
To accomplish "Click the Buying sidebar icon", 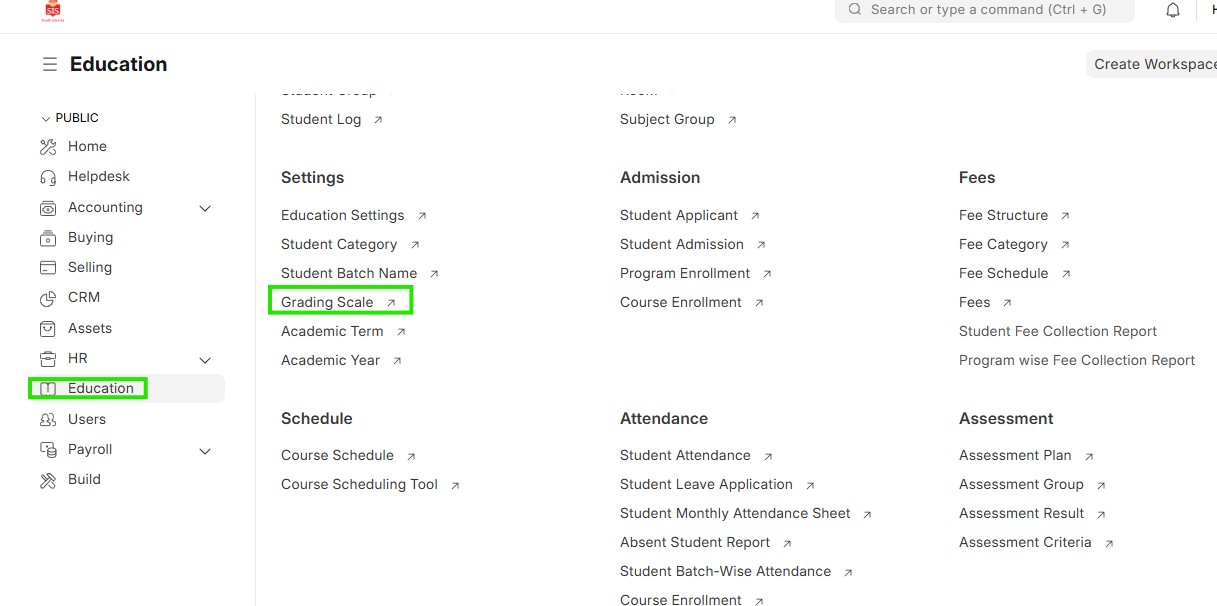I will tap(48, 238).
